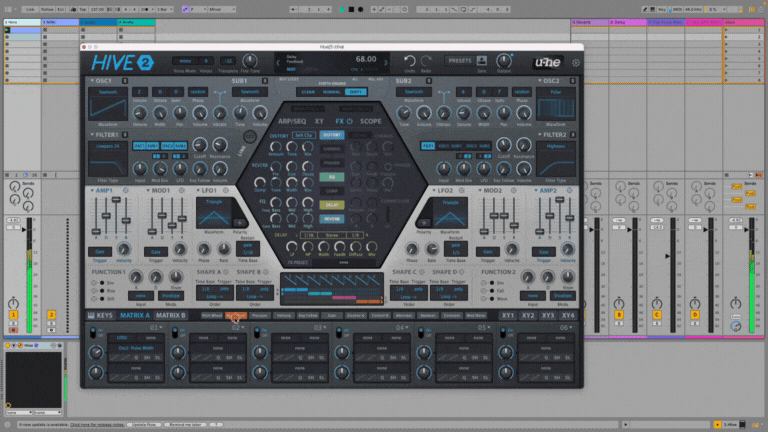This screenshot has width=768, height=432.
Task: Click the AMP2 gear icon
Action: (569, 190)
